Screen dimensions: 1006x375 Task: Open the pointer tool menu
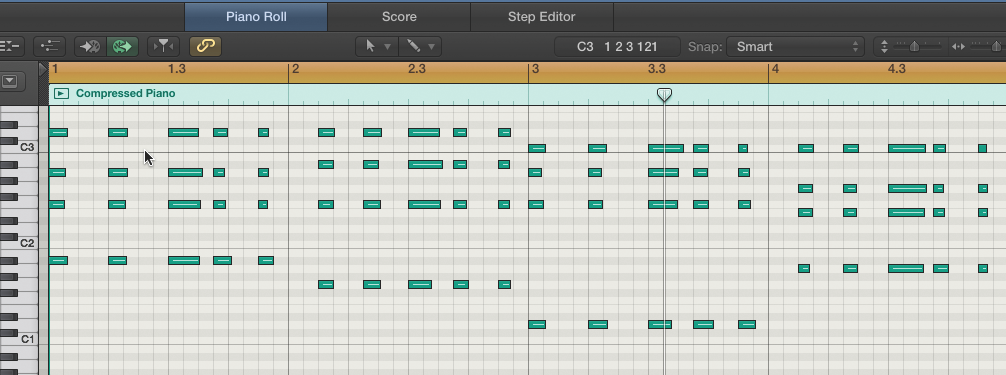[x=377, y=46]
